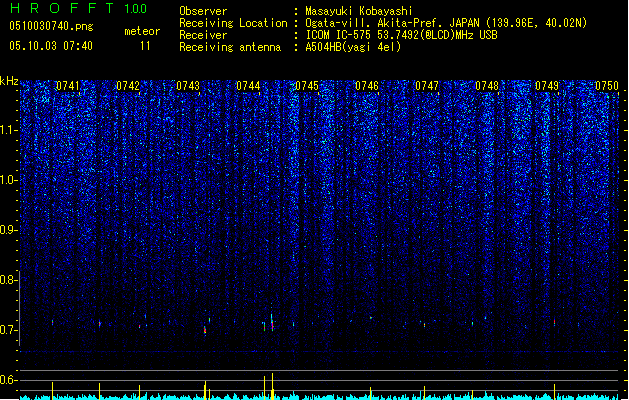The height and width of the screenshot is (400, 629).
Task: Click the 0749 time marker
Action: (x=547, y=86)
